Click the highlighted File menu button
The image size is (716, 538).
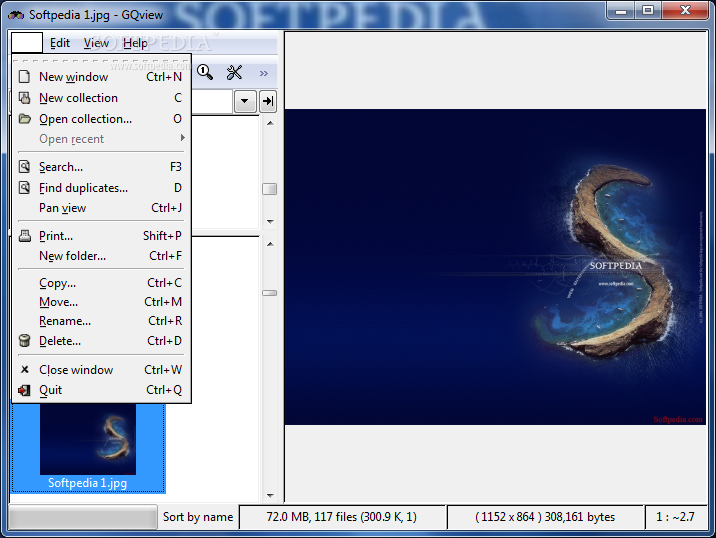(x=27, y=43)
